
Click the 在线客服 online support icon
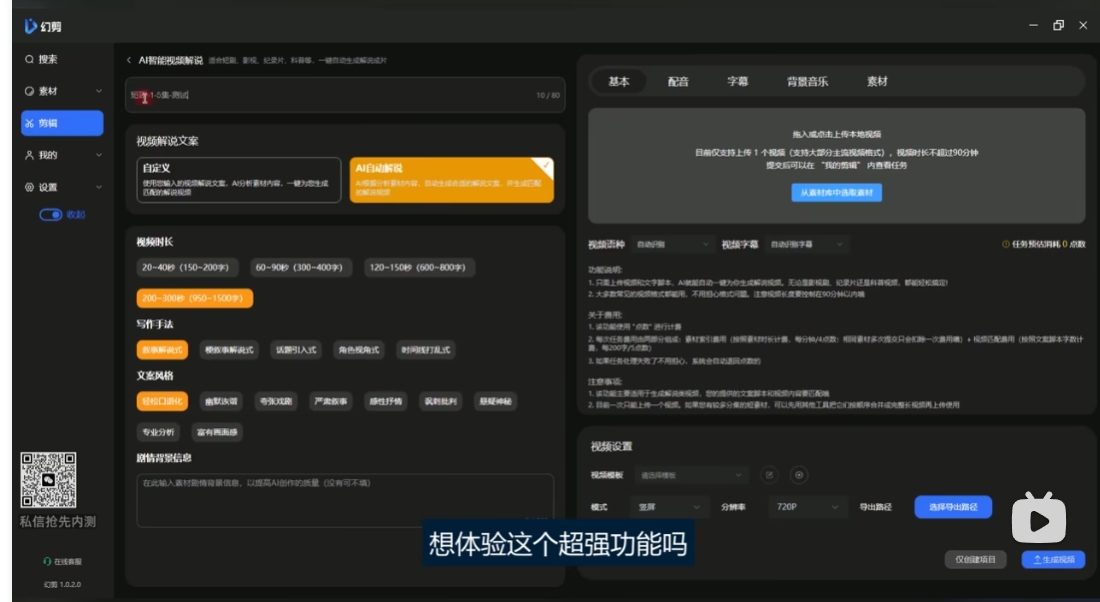pos(47,561)
